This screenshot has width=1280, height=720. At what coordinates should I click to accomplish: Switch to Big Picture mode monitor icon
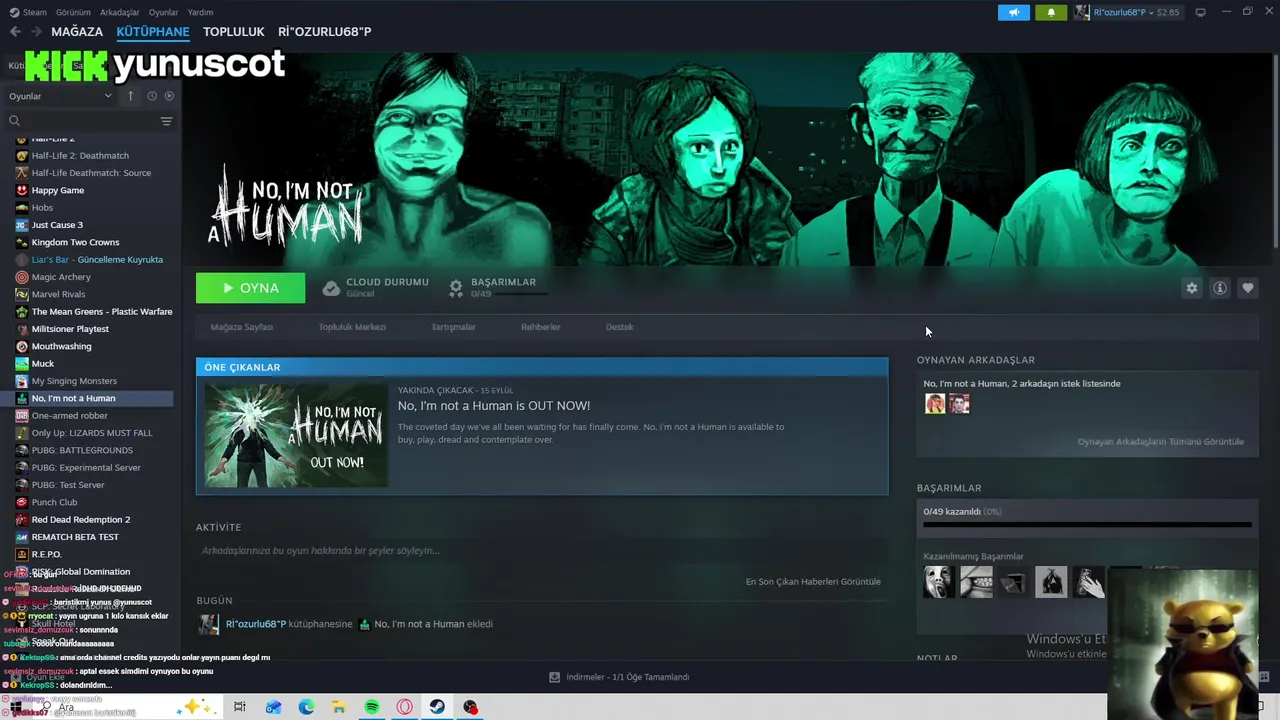(x=1200, y=12)
